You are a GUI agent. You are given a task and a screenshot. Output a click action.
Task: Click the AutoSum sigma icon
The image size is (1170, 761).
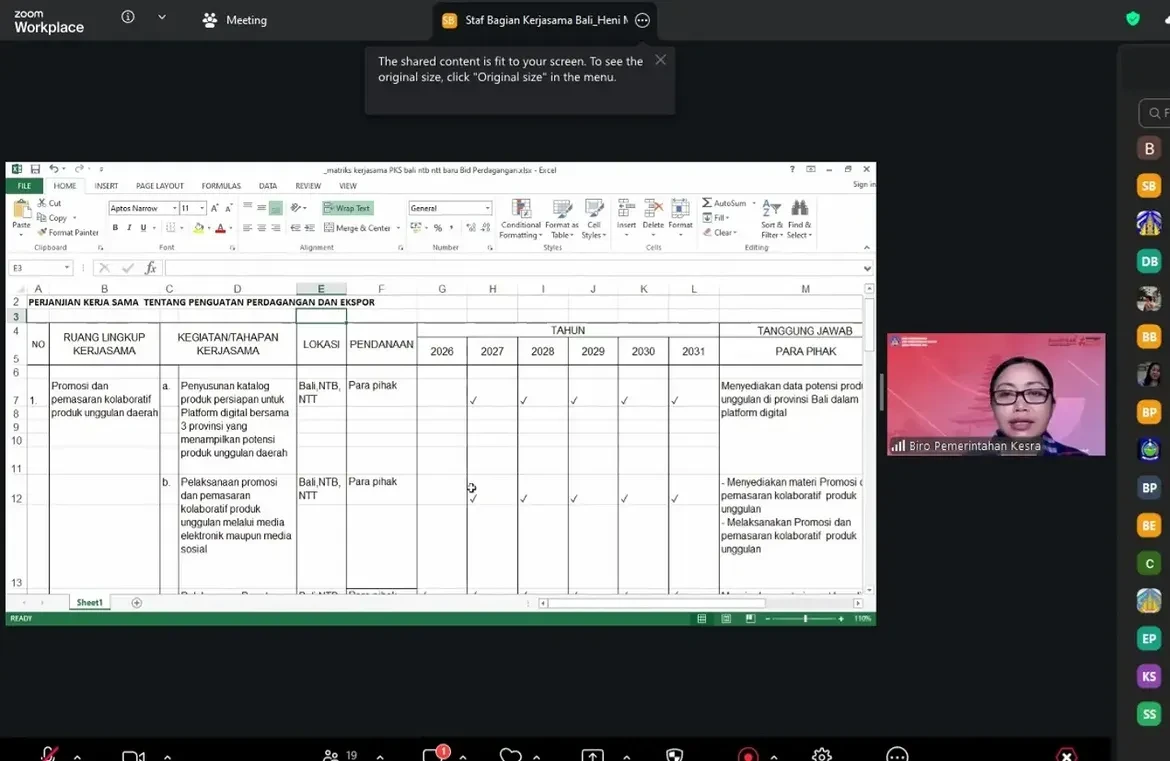(707, 203)
